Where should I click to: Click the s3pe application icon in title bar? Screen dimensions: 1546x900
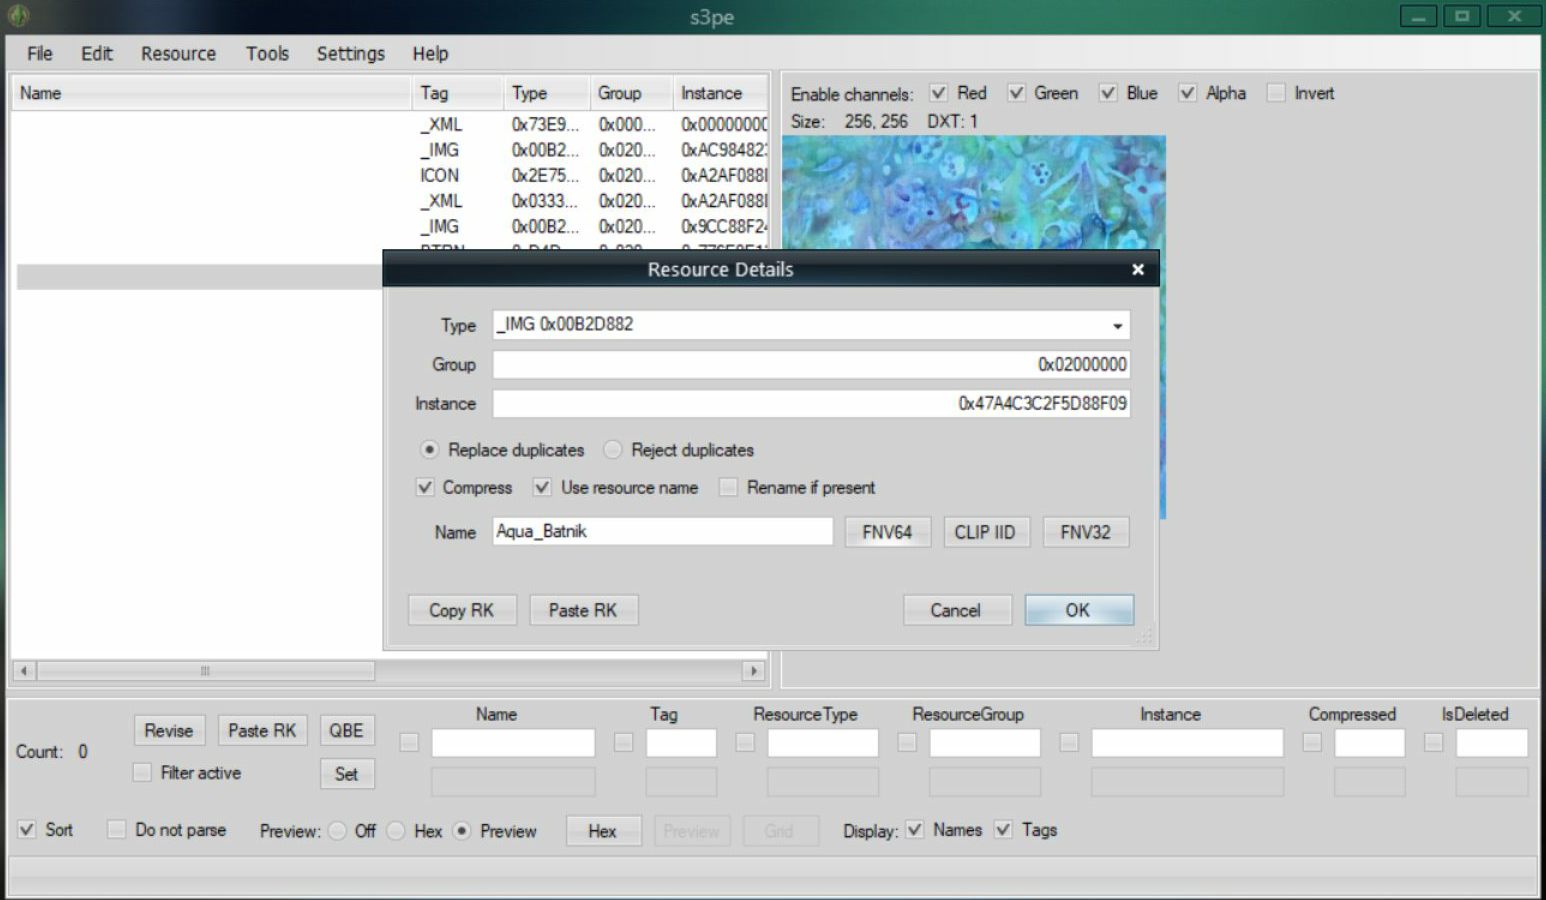(x=18, y=16)
